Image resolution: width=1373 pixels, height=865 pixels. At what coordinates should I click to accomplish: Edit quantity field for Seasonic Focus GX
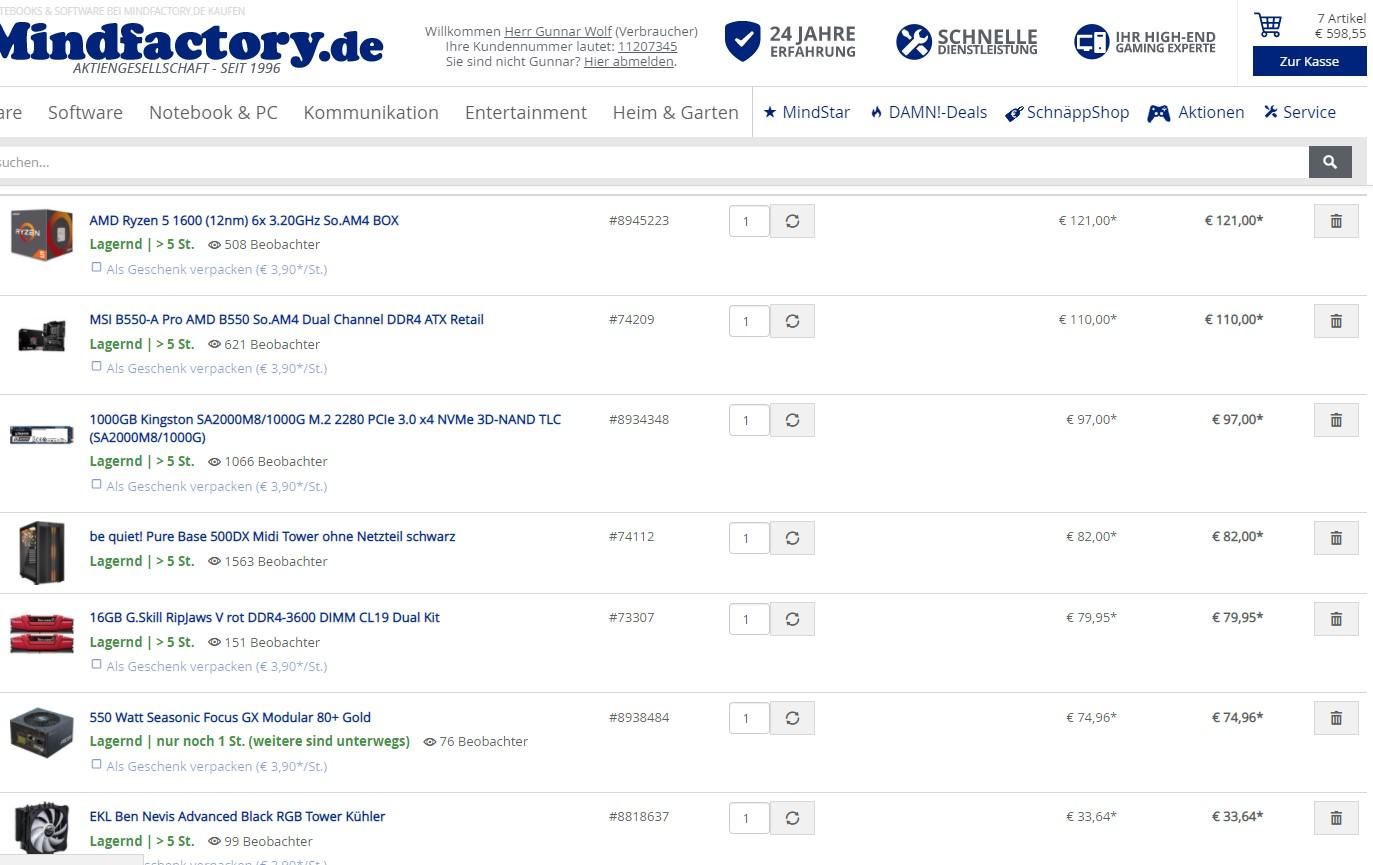(x=749, y=718)
